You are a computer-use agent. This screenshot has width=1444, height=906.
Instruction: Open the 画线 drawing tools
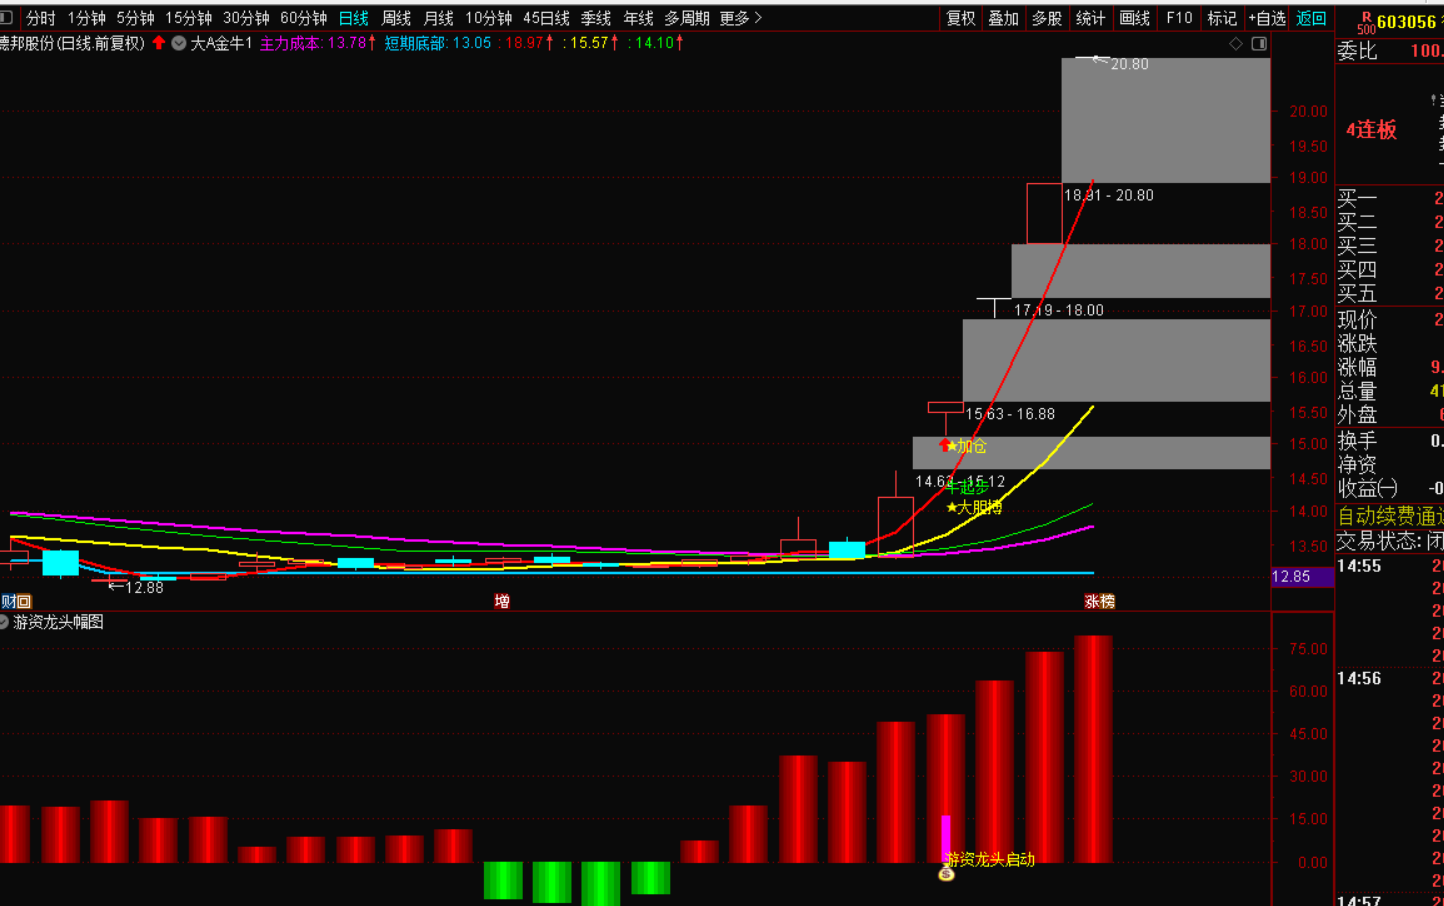pos(1134,18)
